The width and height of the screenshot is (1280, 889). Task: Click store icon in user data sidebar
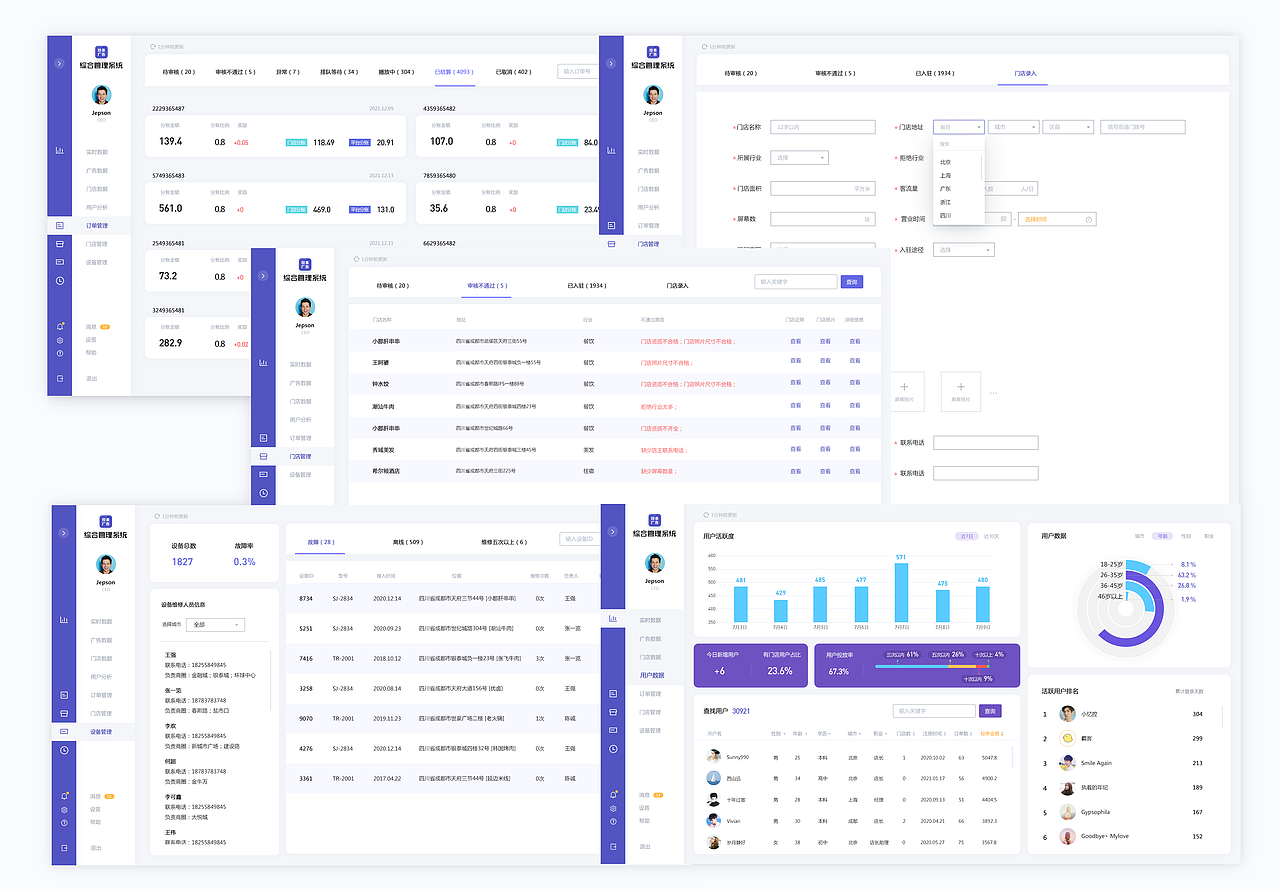tap(612, 712)
